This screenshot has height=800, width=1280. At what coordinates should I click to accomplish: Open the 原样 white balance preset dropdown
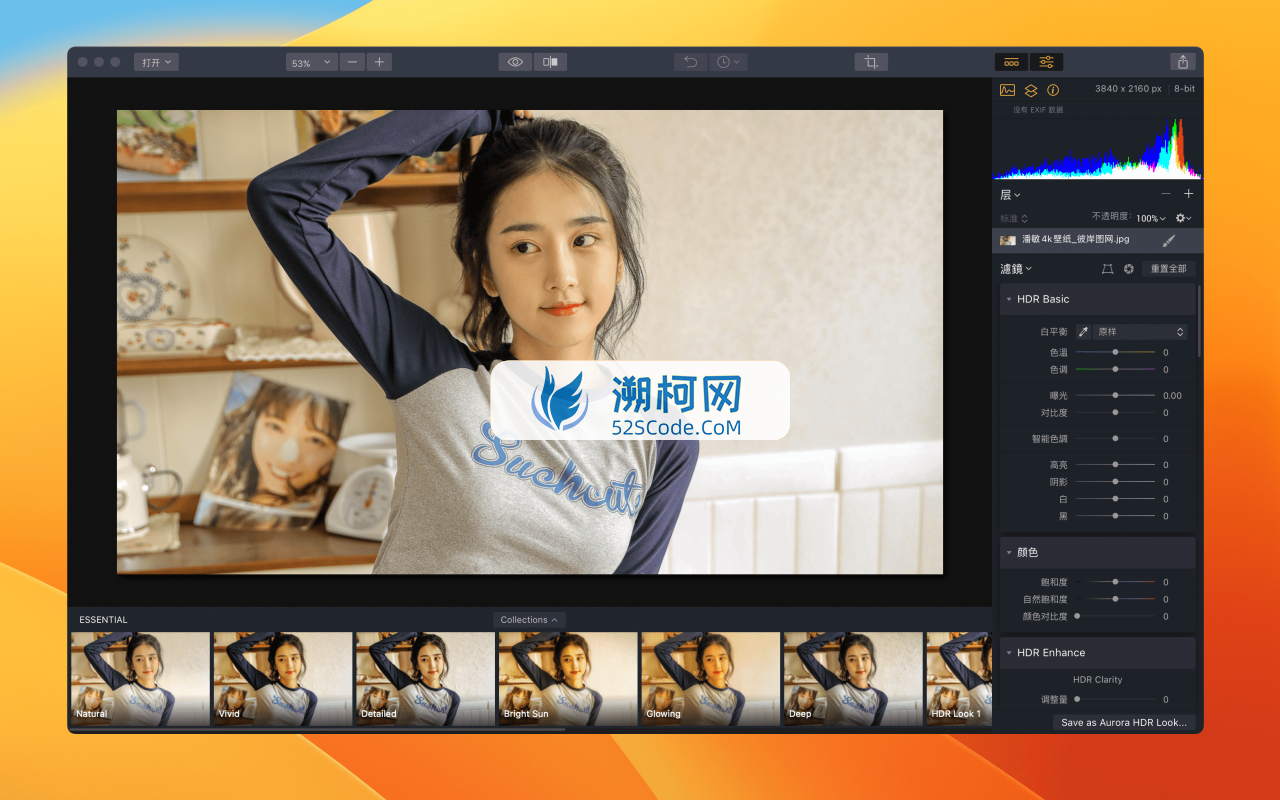1140,332
